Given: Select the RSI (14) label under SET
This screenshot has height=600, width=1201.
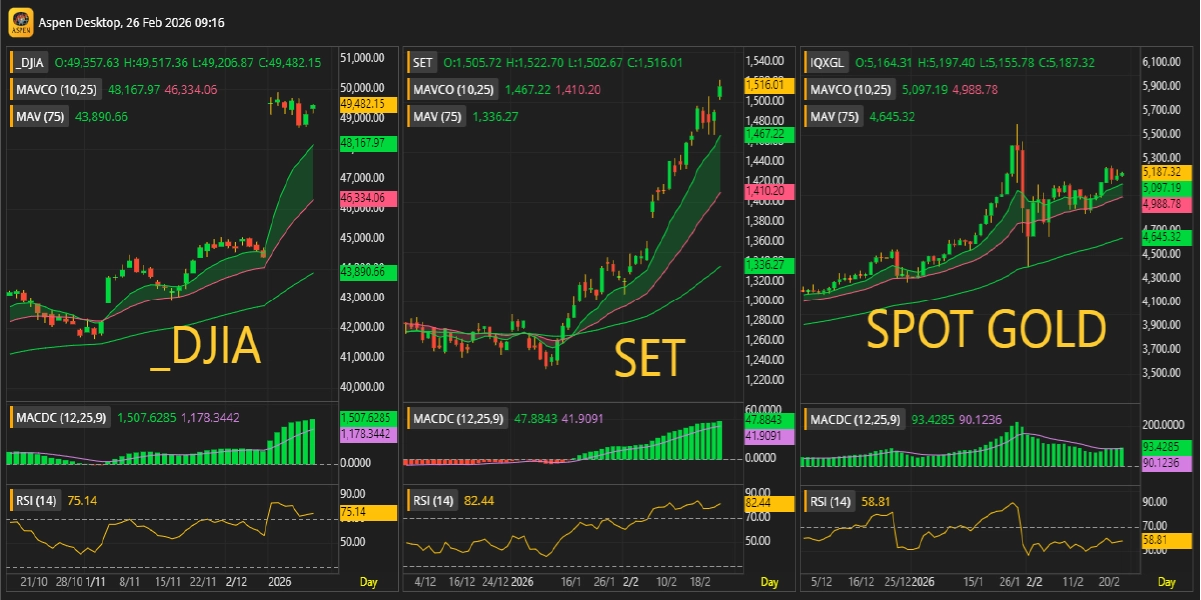Looking at the screenshot, I should (433, 500).
